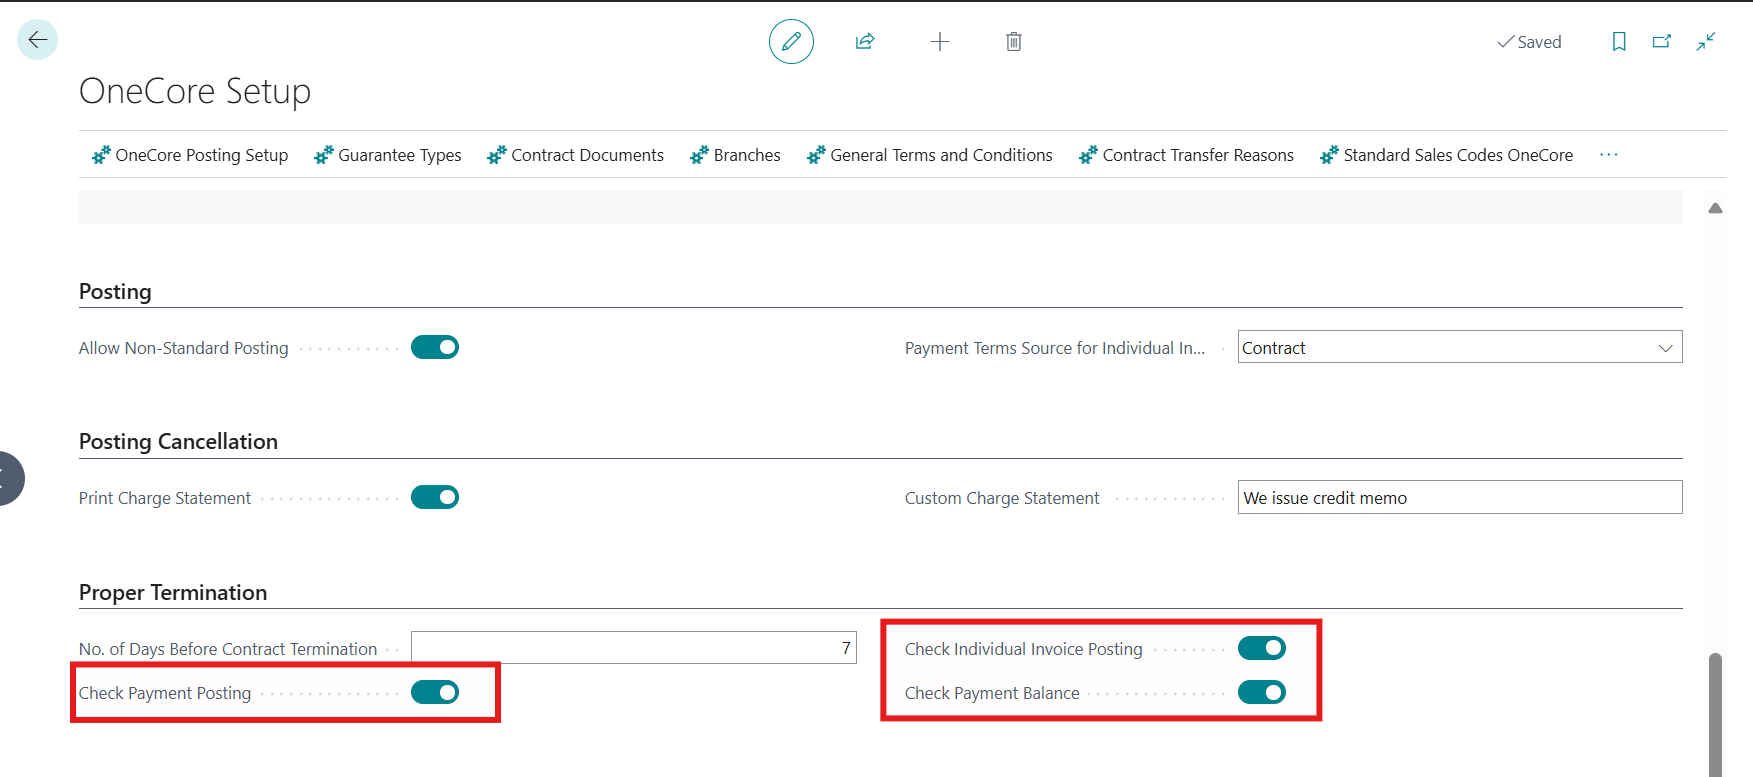This screenshot has width=1753, height=777.
Task: Click the plus icon to create new
Action: (939, 42)
